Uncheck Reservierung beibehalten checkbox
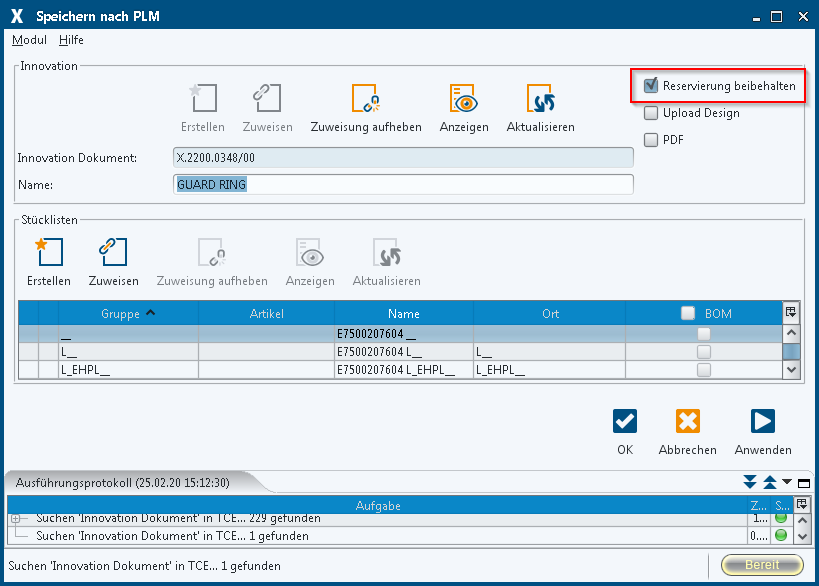819x586 pixels. click(651, 86)
